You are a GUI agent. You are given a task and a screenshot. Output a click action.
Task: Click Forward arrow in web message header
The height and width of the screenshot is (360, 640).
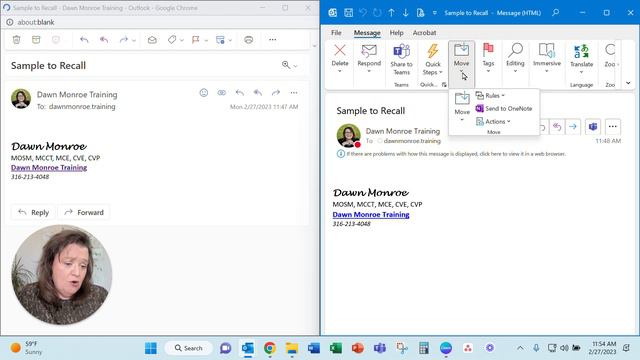pyautogui.click(x=276, y=93)
